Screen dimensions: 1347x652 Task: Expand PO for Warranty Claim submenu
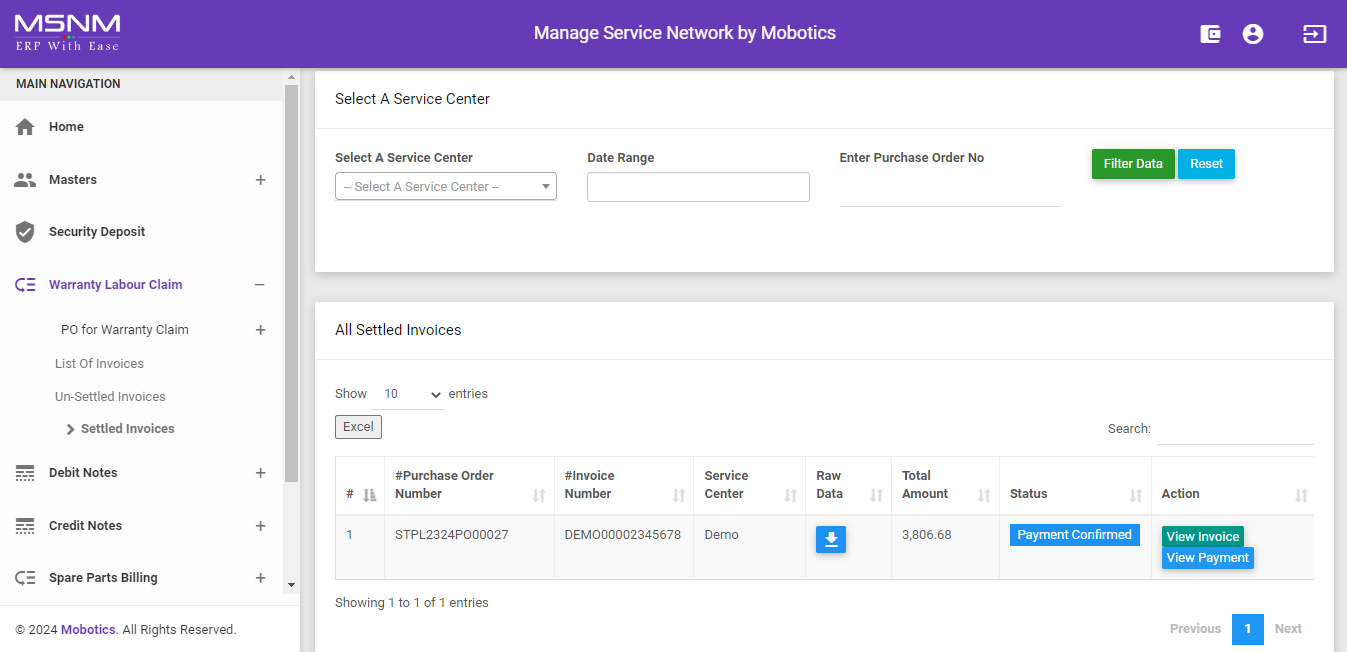(260, 330)
